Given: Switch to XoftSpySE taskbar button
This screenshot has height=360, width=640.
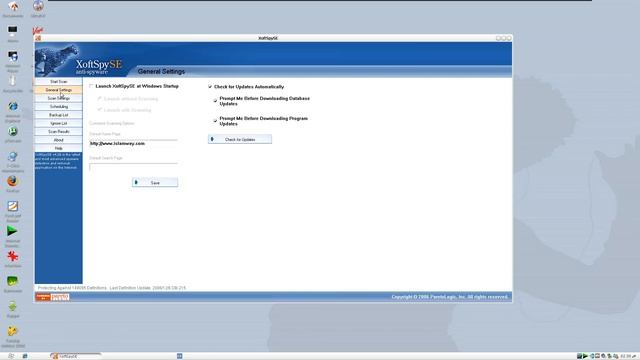Looking at the screenshot, I should [76, 356].
